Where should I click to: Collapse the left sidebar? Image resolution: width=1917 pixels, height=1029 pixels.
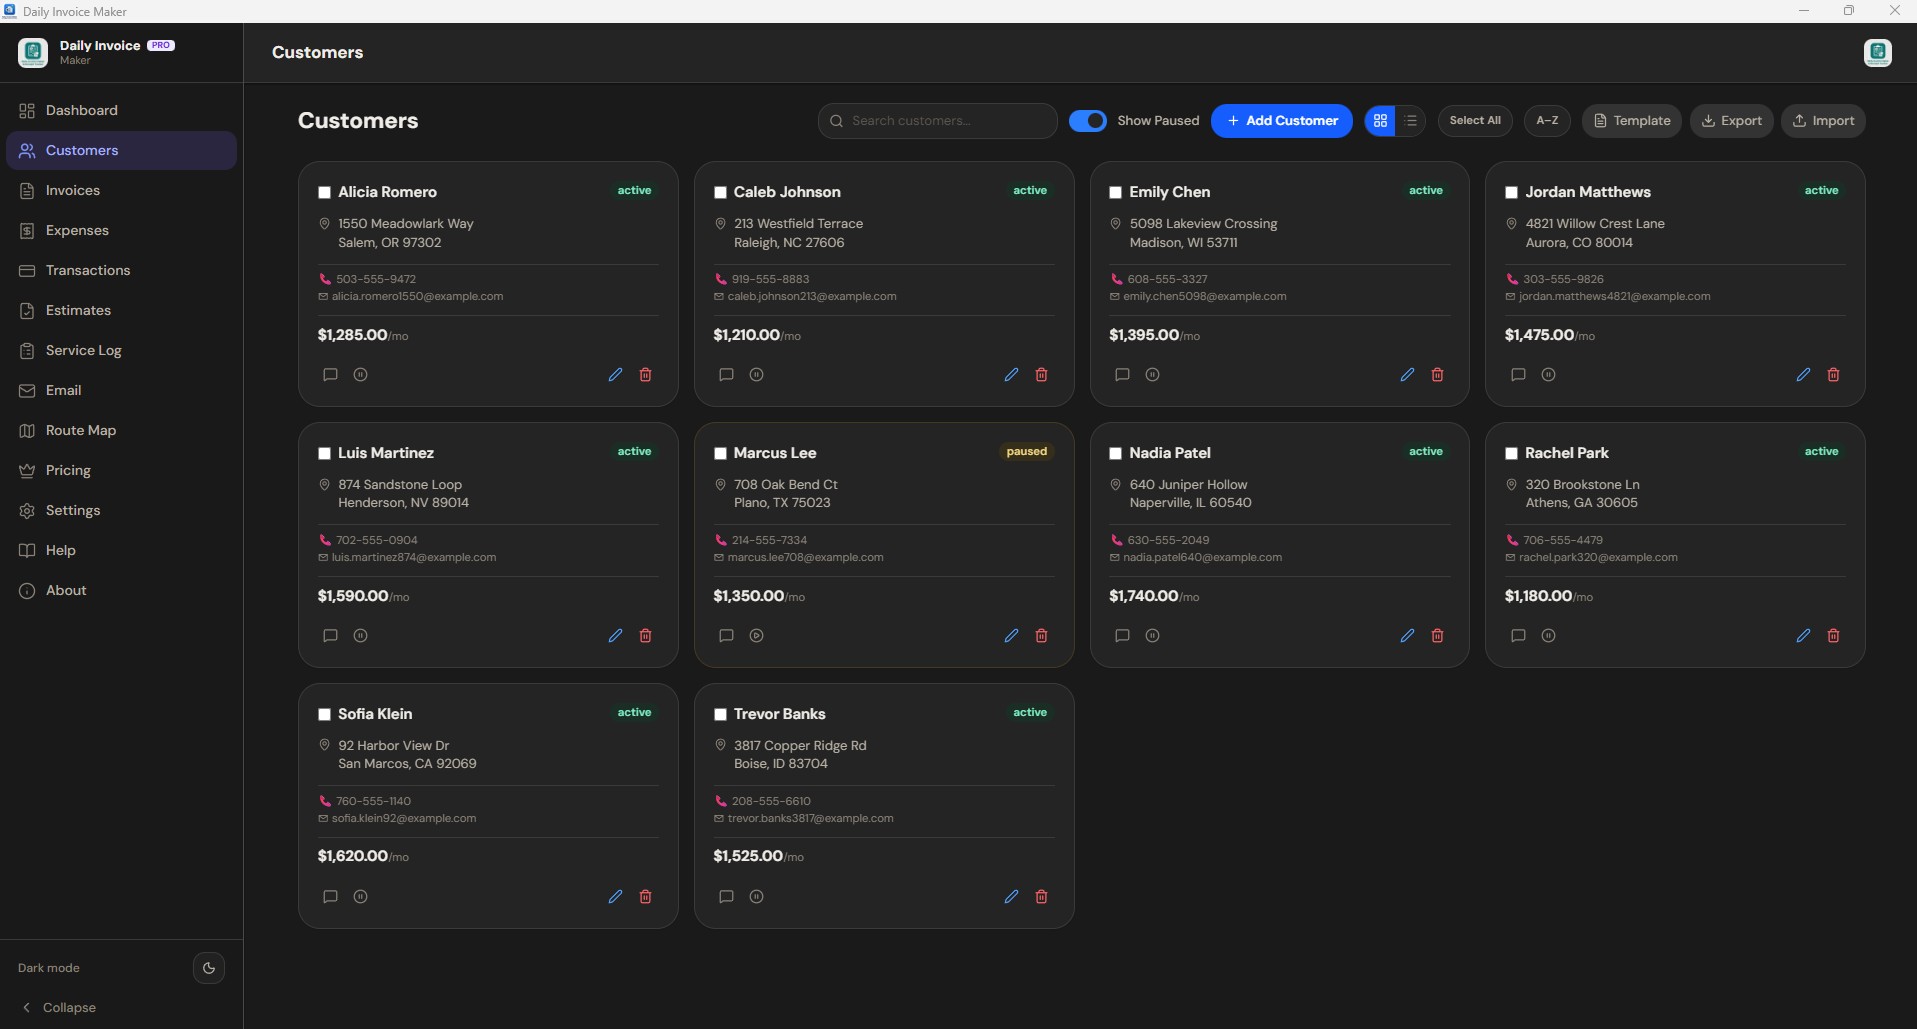[60, 1008]
